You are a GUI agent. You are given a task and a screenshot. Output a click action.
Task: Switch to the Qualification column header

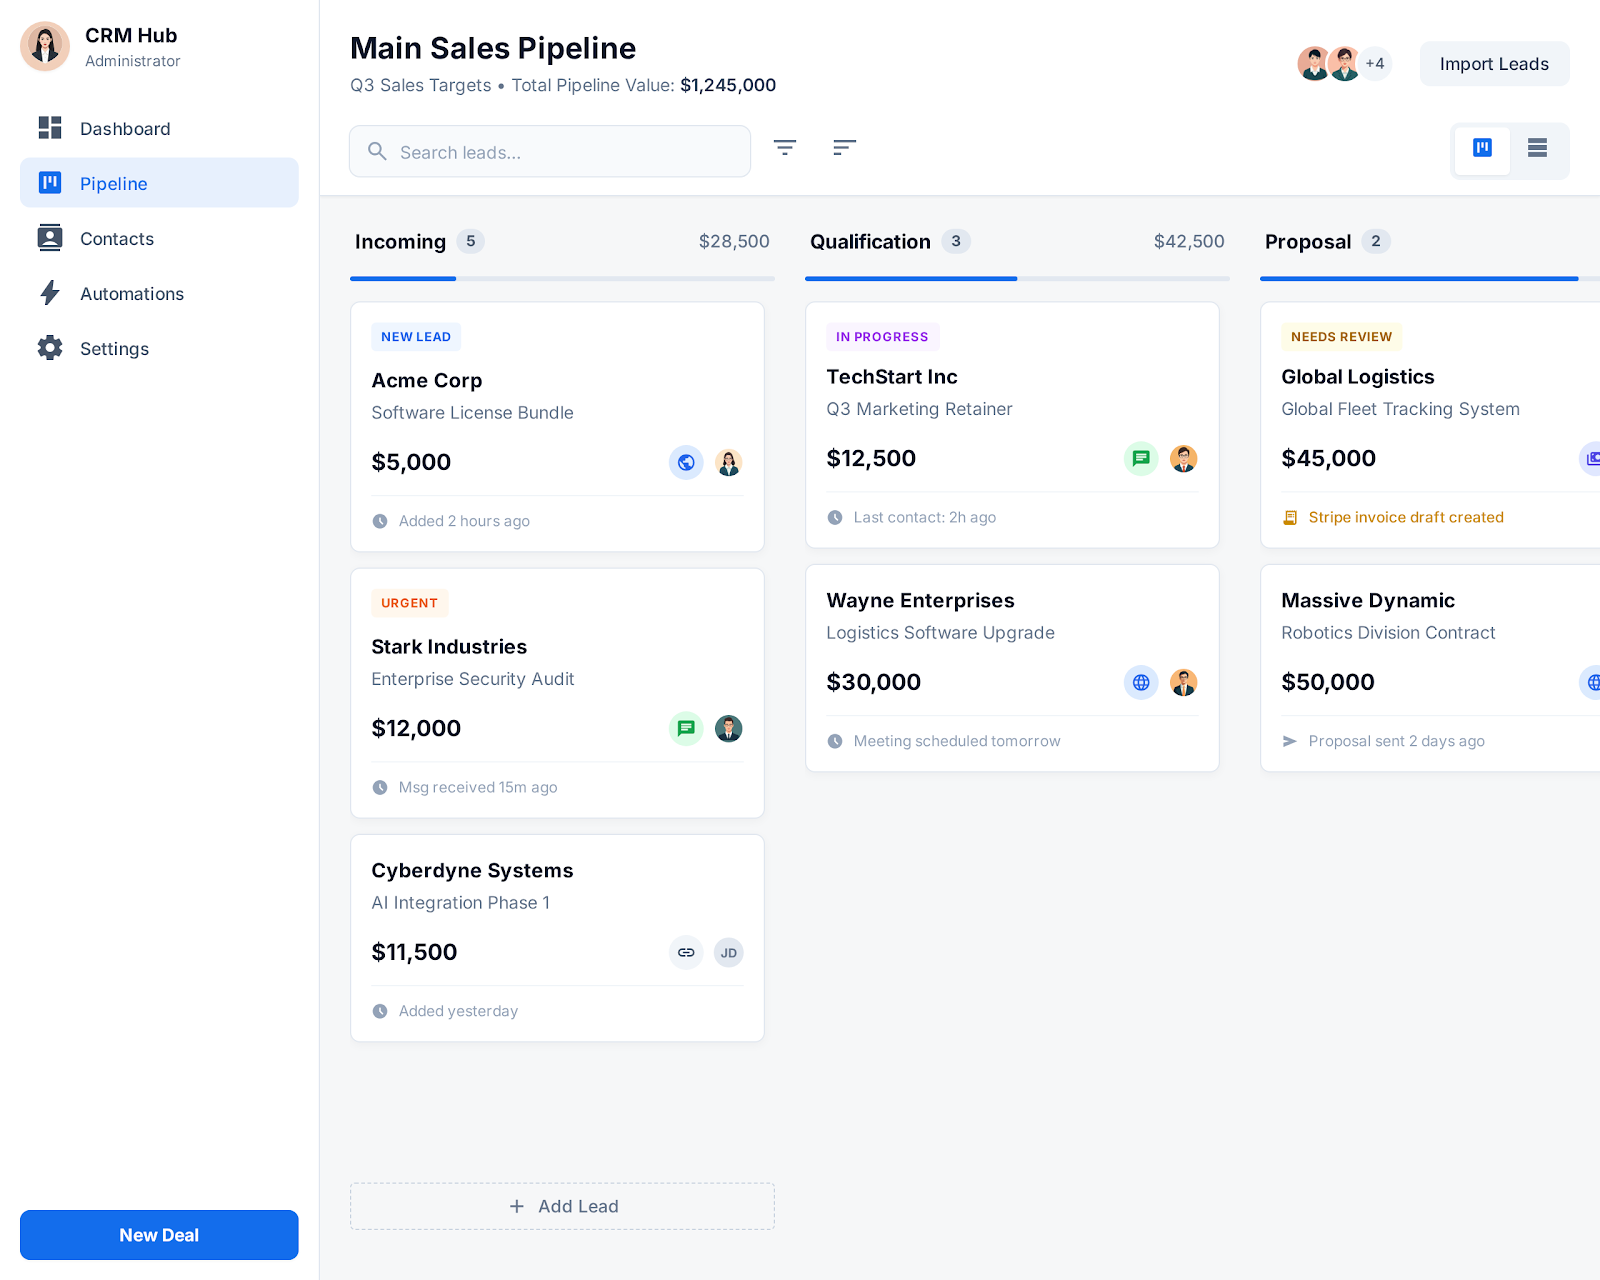click(869, 241)
